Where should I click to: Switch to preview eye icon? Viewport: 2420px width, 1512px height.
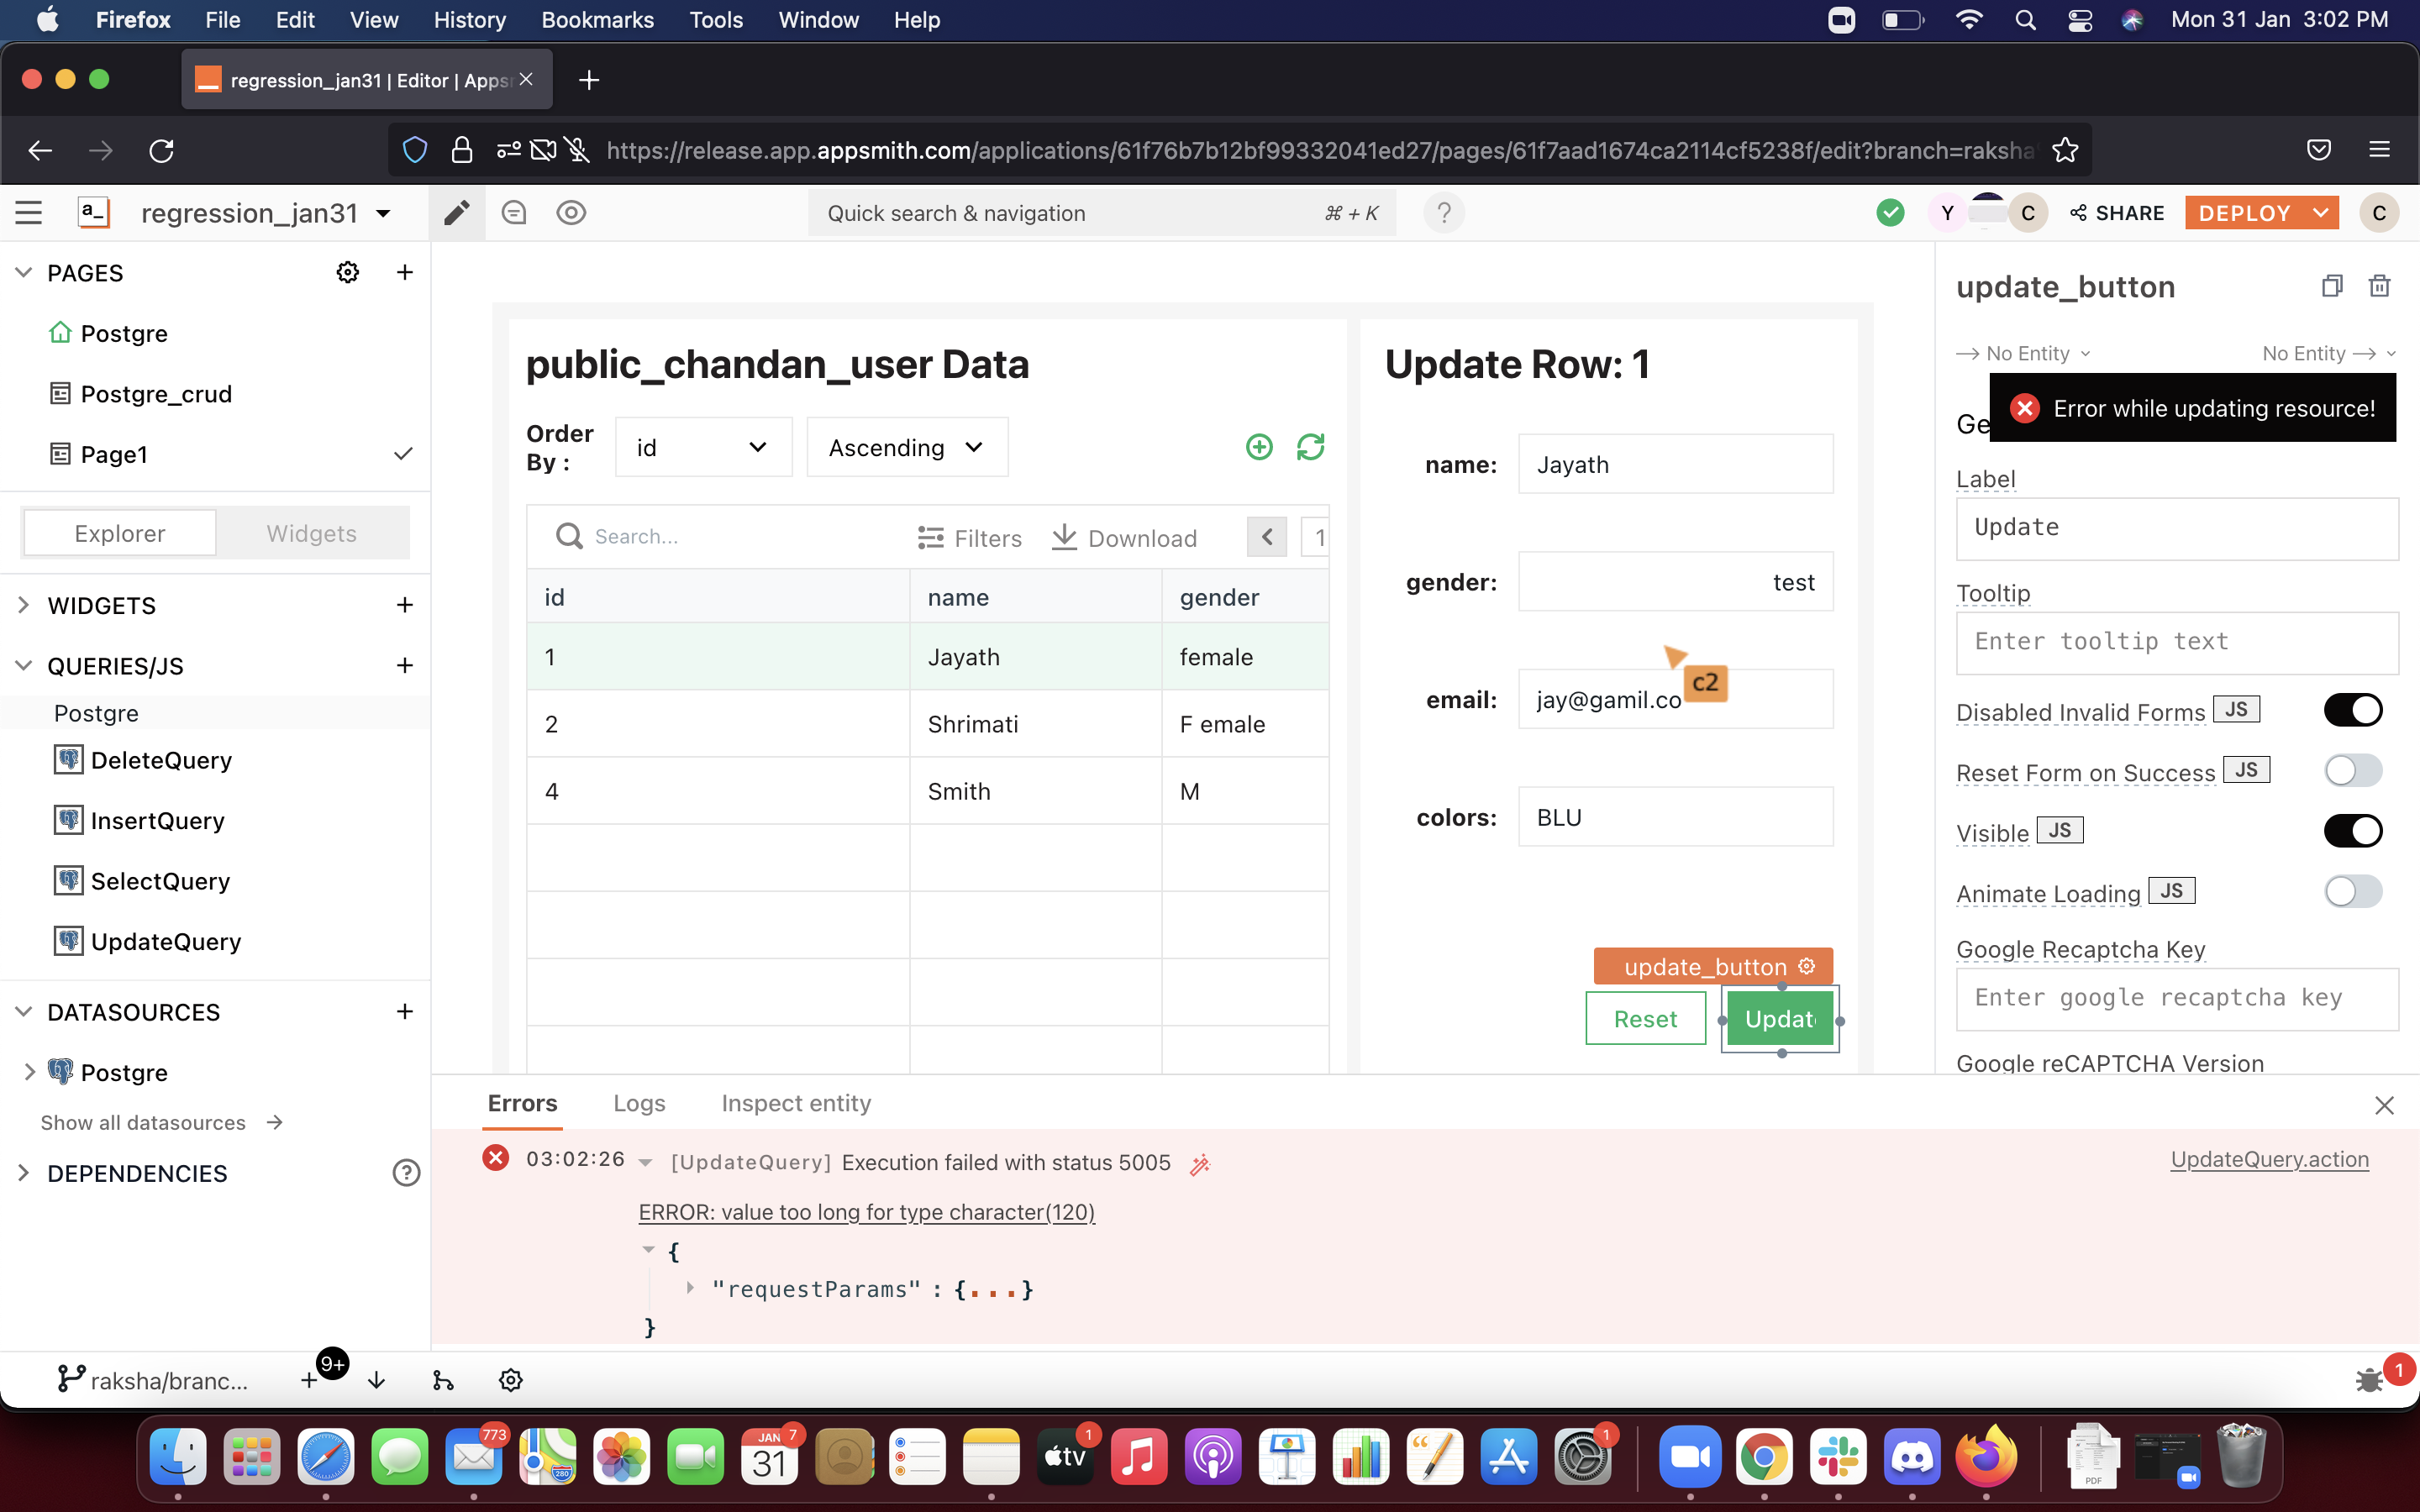click(571, 213)
